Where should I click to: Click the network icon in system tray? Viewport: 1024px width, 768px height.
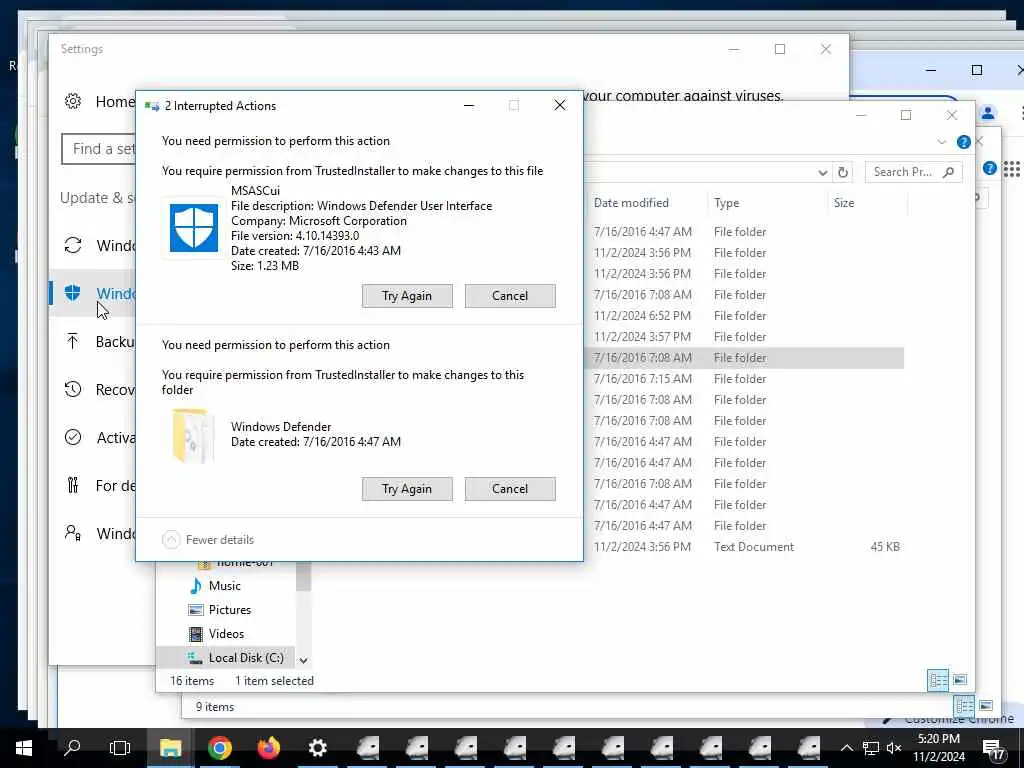click(x=870, y=748)
